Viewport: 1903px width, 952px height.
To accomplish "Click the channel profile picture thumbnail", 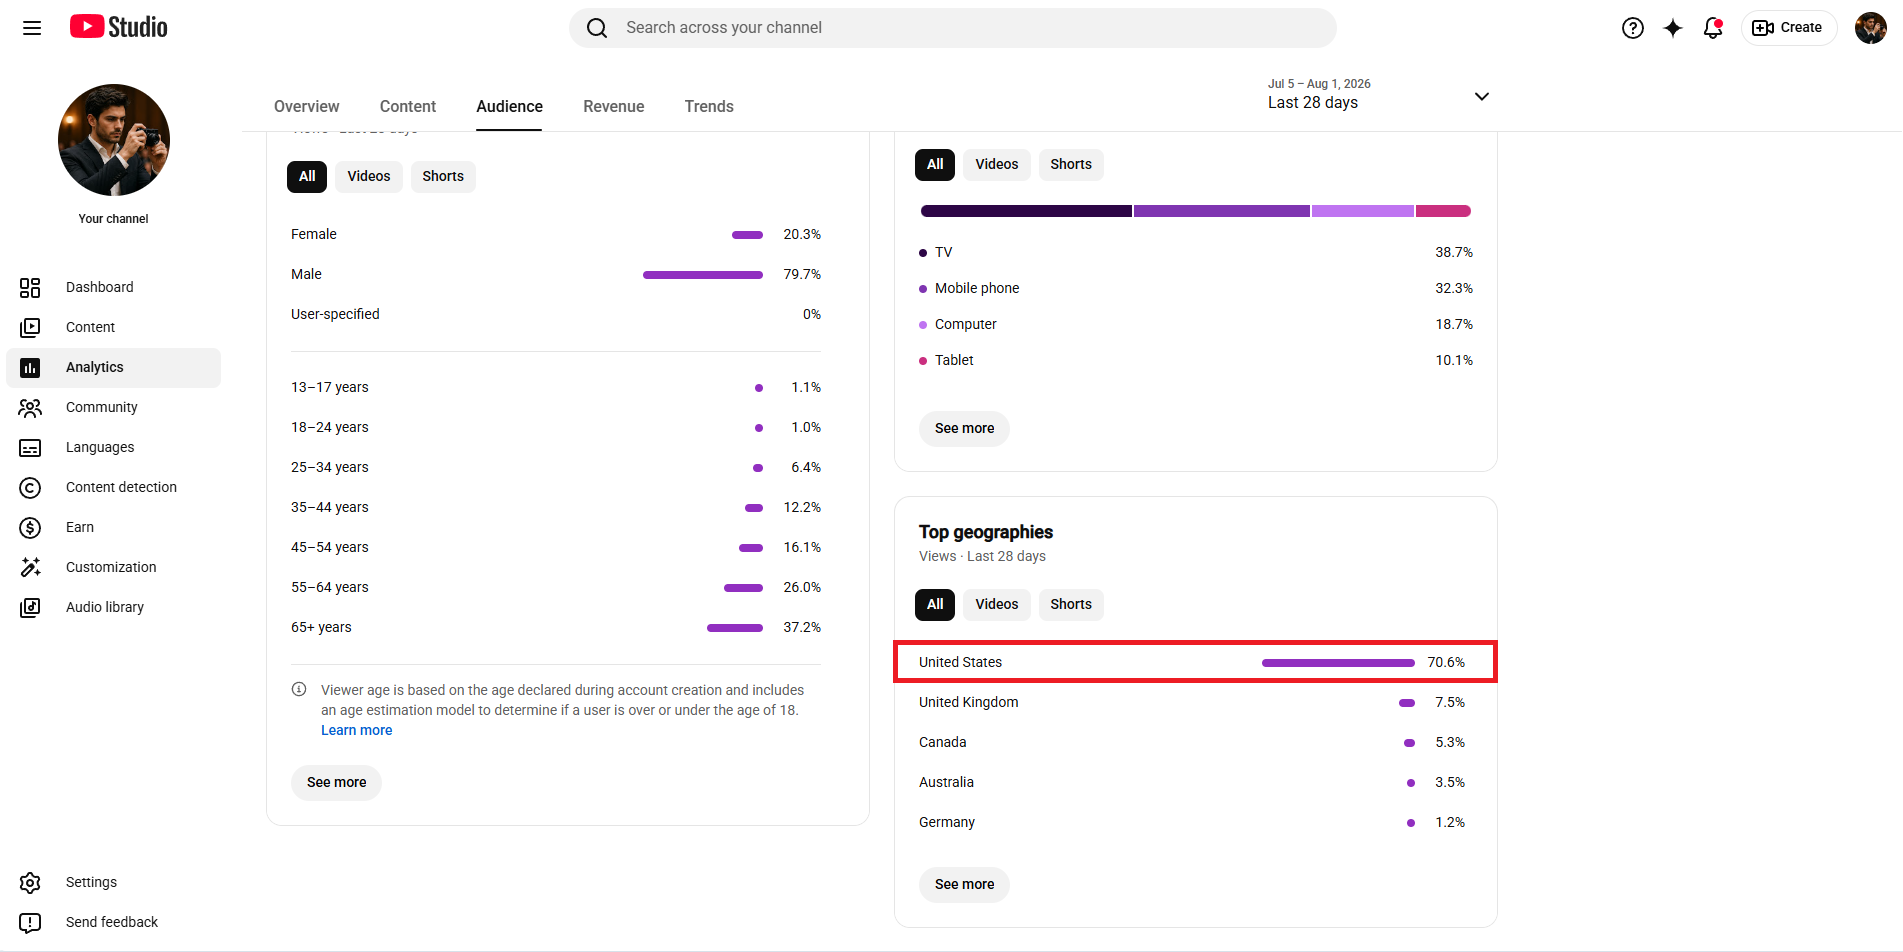I will coord(114,140).
